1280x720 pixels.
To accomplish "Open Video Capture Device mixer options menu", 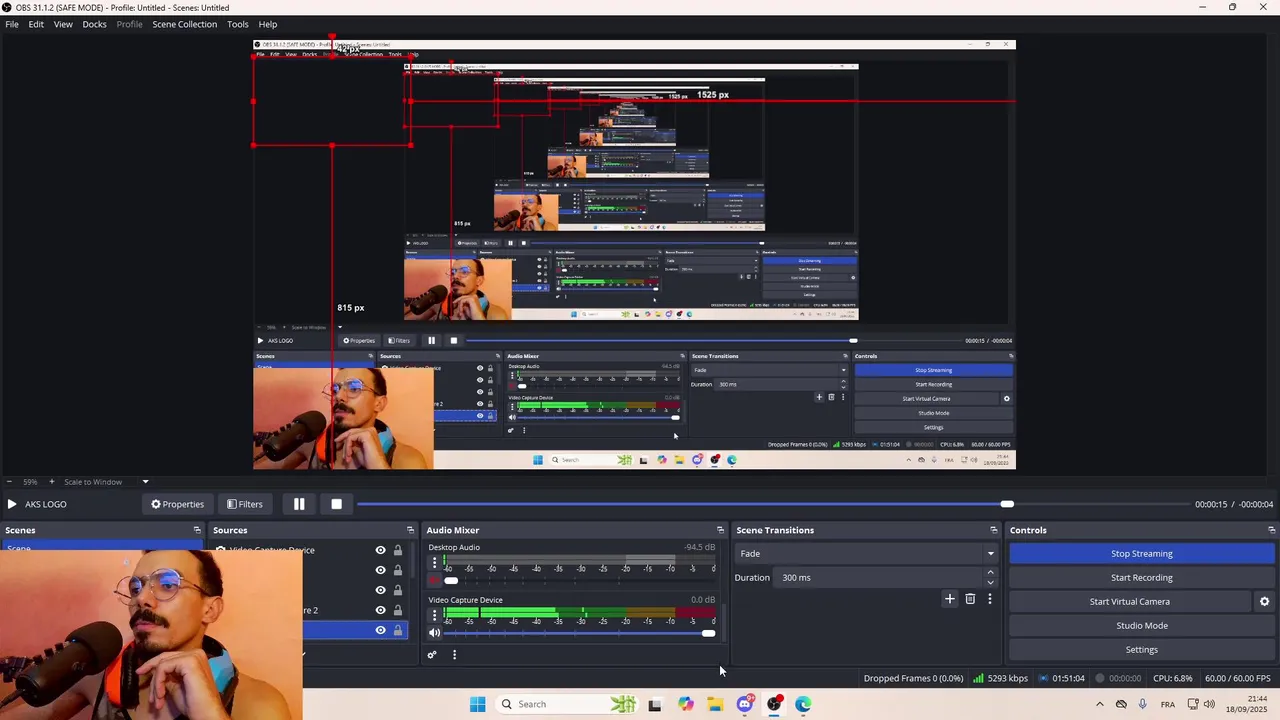I will pyautogui.click(x=434, y=616).
